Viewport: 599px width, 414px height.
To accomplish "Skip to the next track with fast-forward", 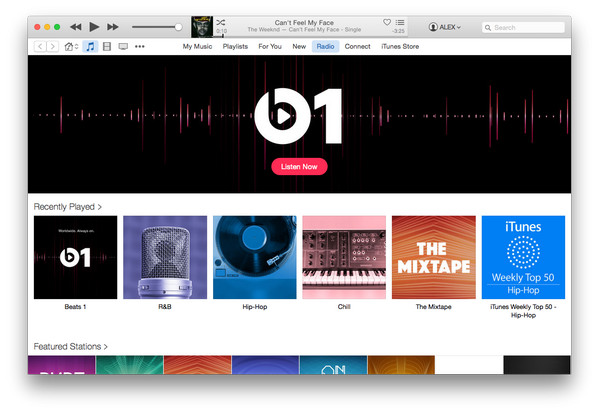I will [113, 27].
